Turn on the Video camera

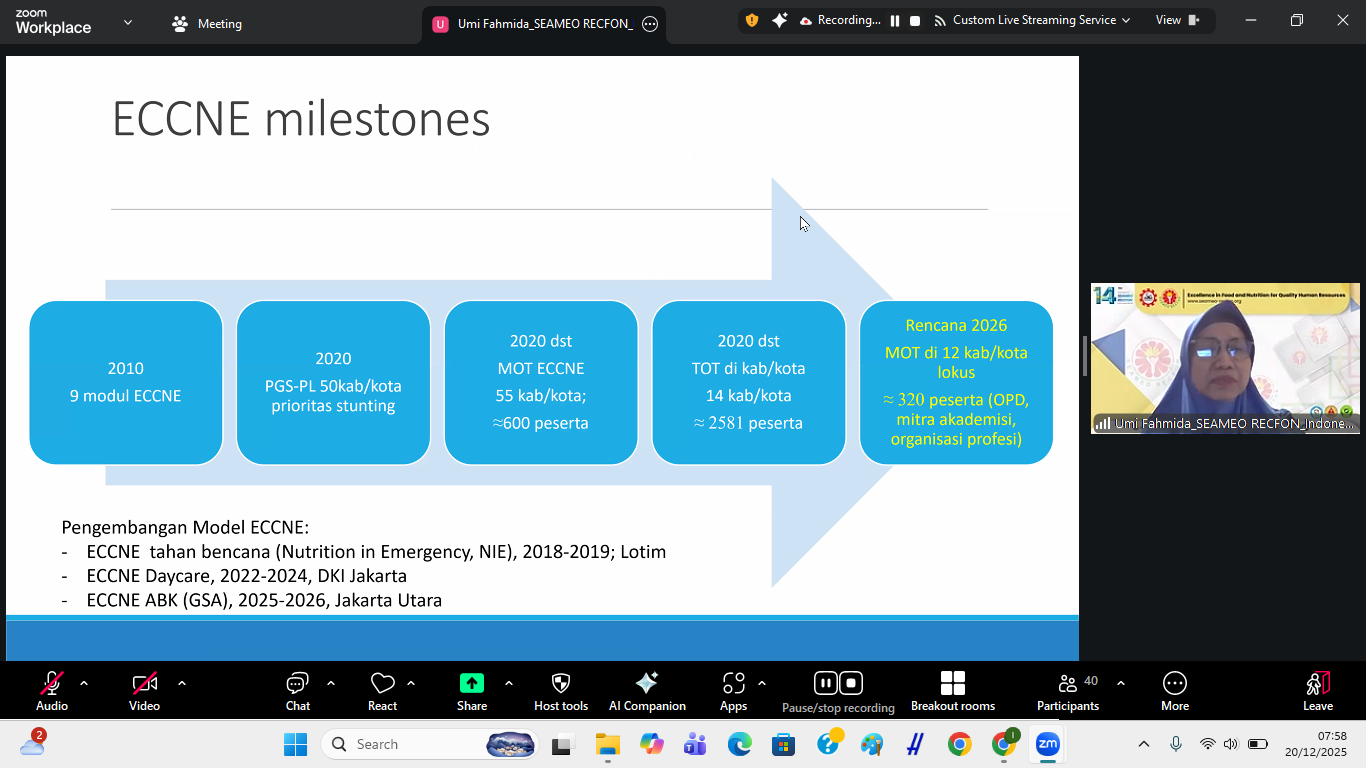coord(144,690)
